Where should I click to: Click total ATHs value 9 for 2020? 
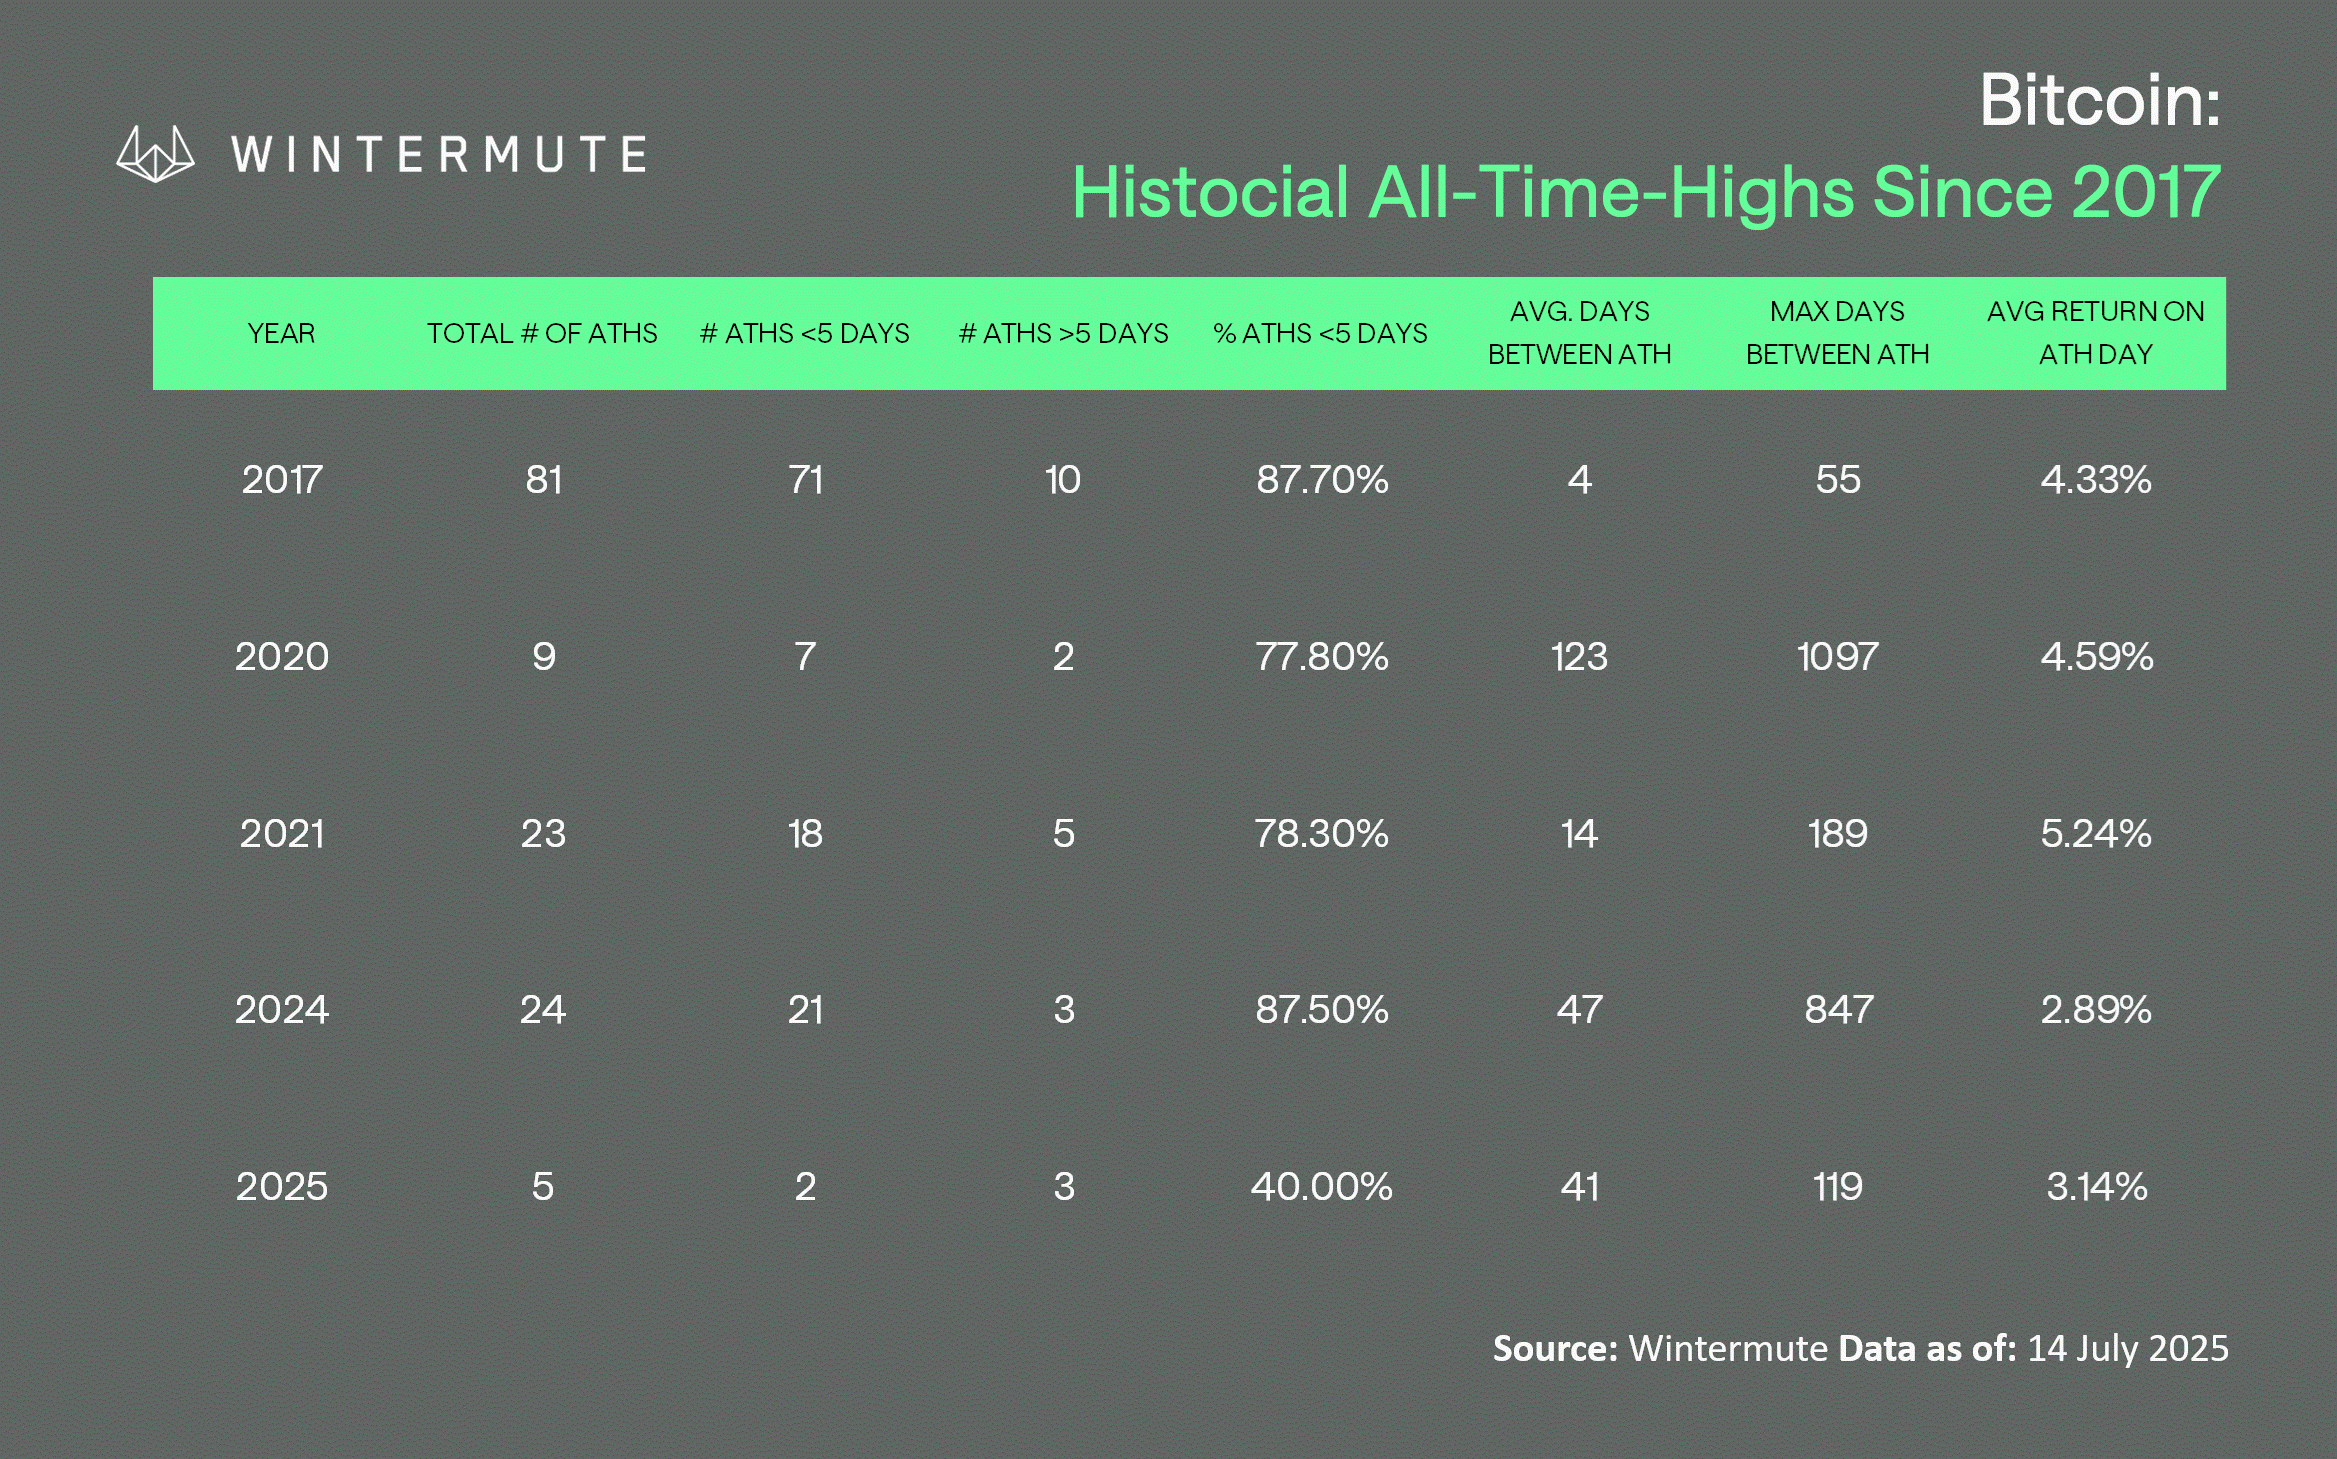543,657
